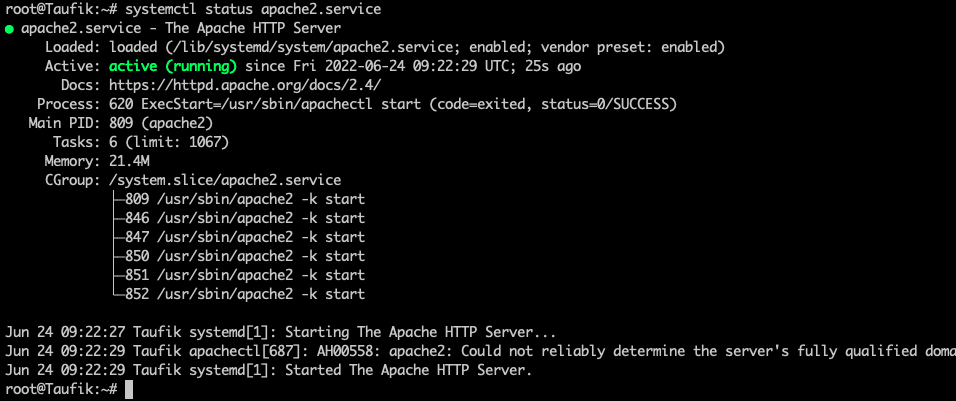Screen dimensions: 956x401
Task: Click the Tasks '6 (limit: 1067)' value
Action: pyautogui.click(x=169, y=143)
